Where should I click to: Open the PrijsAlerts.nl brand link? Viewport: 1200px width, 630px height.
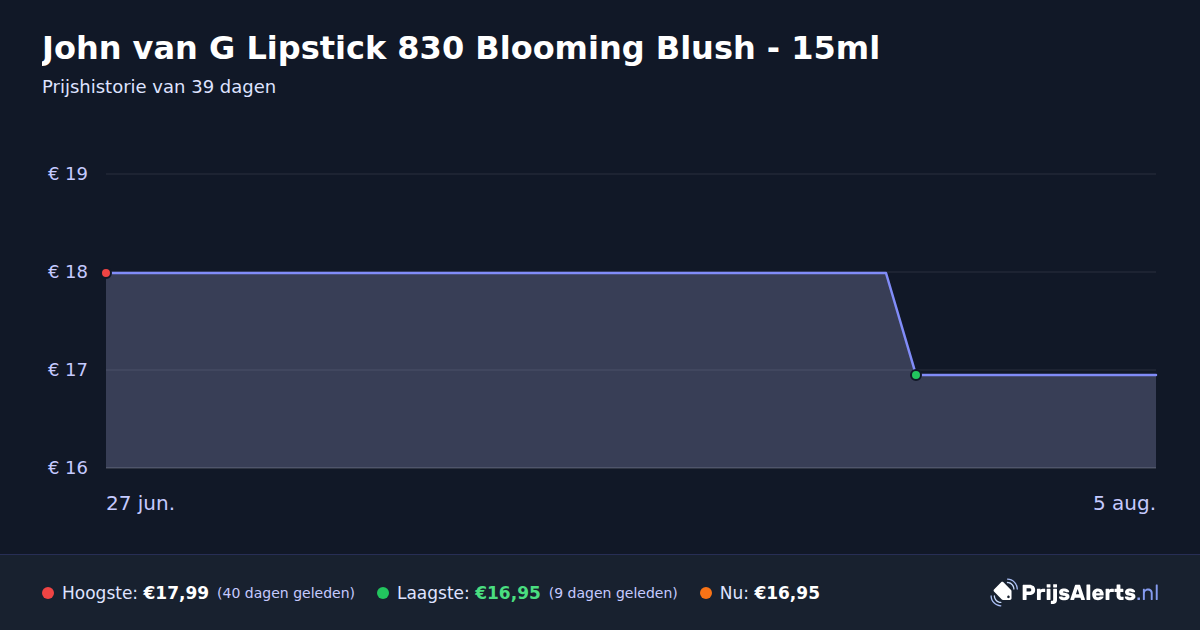point(1090,593)
